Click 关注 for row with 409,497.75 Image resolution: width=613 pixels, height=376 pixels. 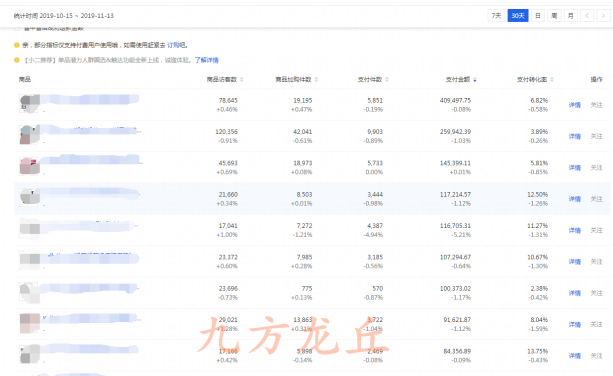(x=596, y=105)
